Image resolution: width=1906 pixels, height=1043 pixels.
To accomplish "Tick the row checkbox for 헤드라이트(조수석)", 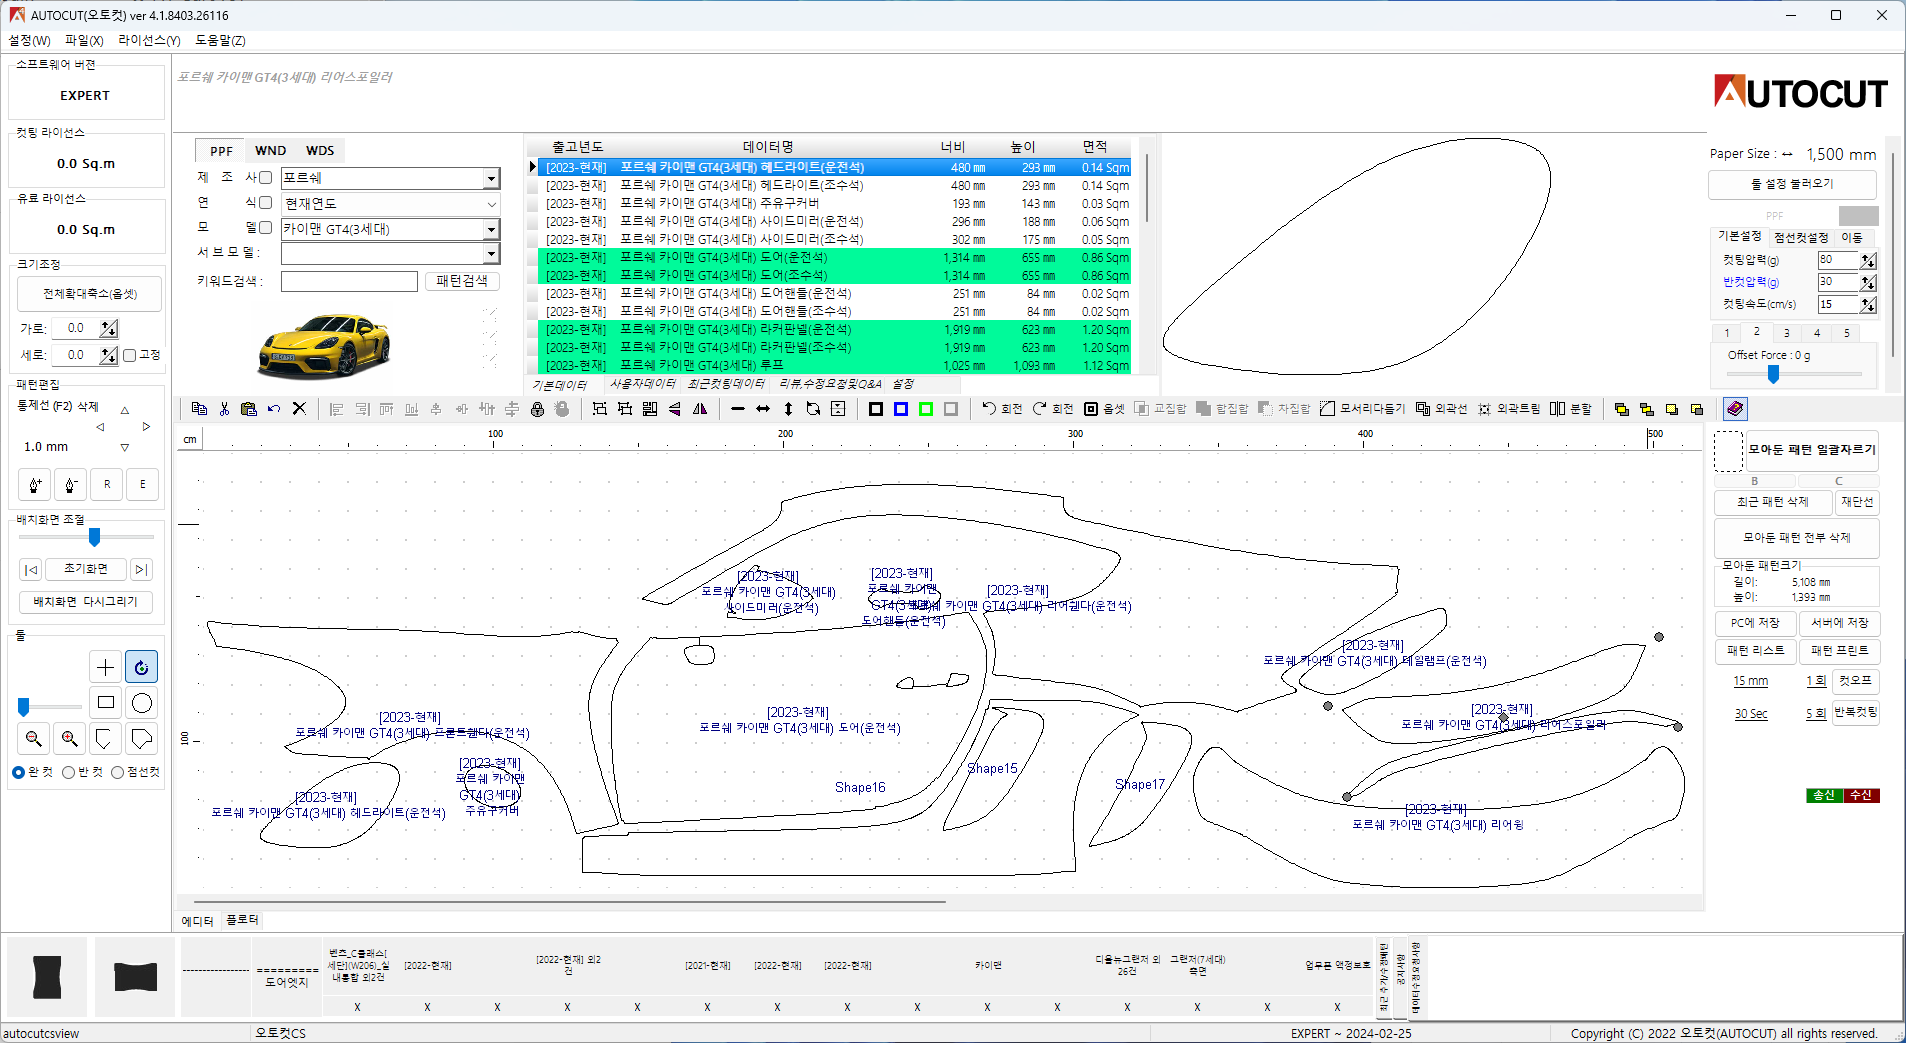I will point(533,186).
